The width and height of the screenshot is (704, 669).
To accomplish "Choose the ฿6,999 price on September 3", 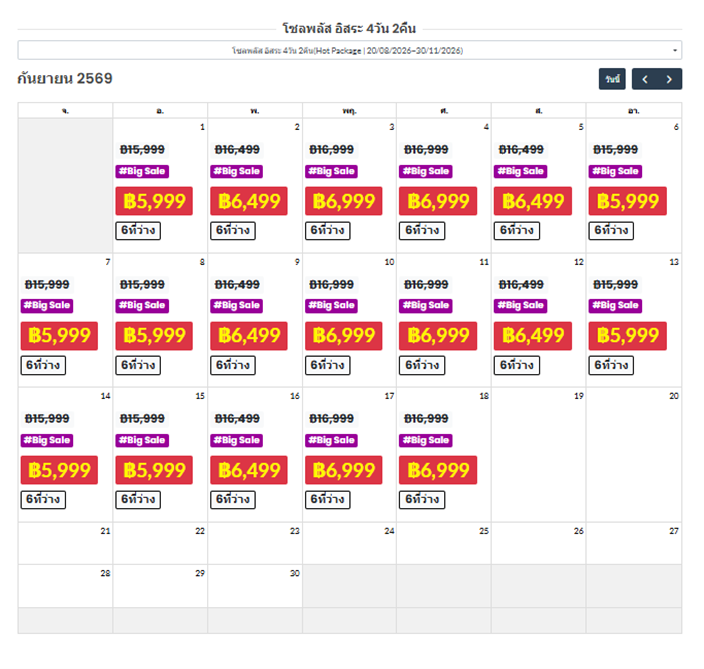I will pos(343,201).
